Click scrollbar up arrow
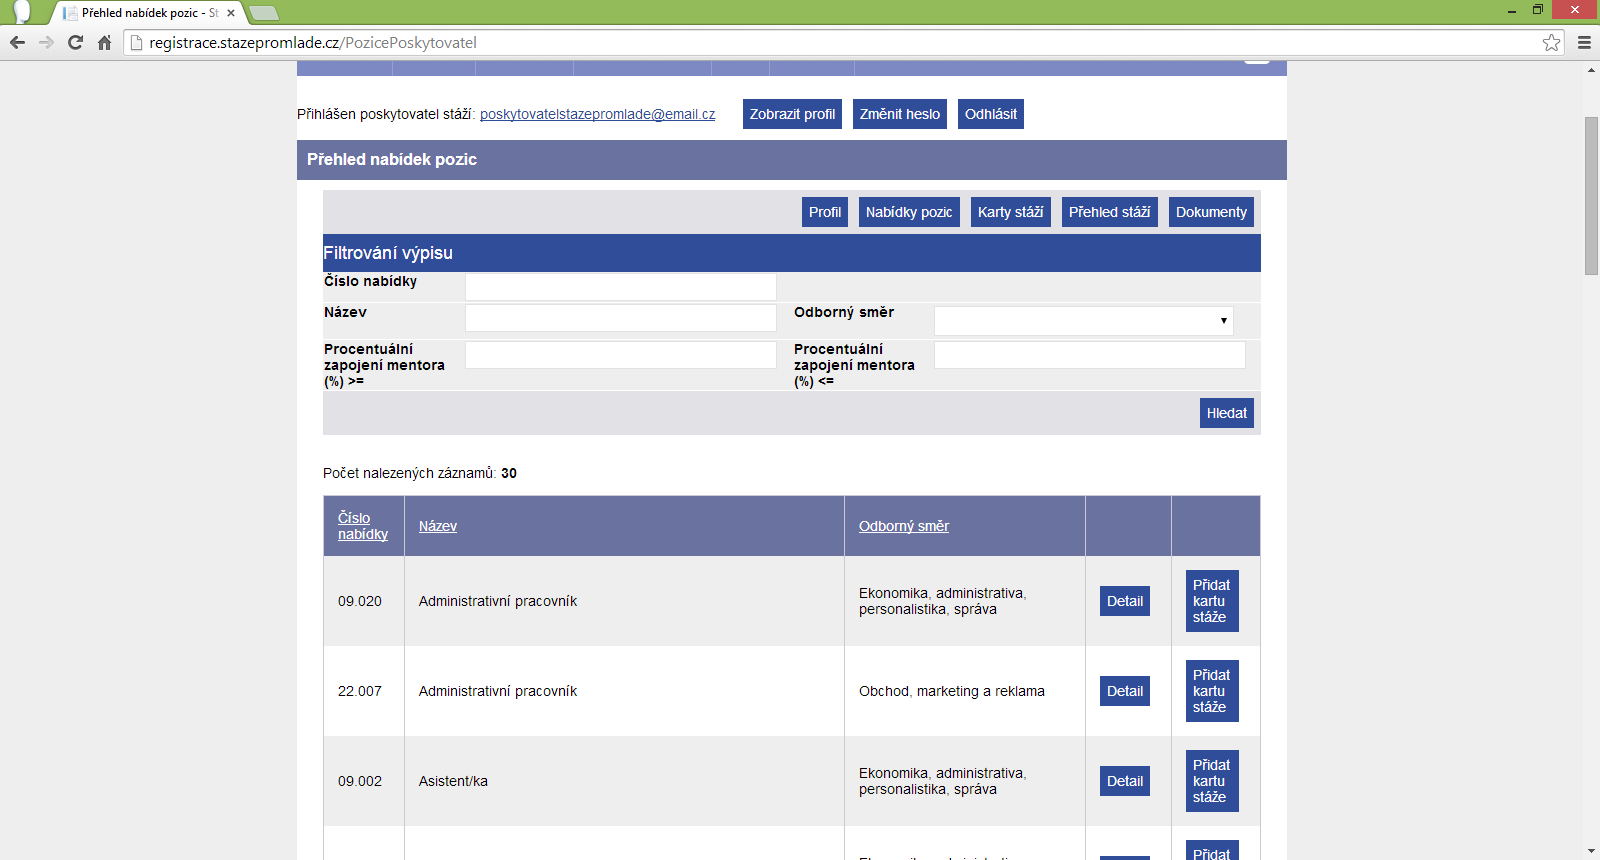Screen dimensions: 1600x860 point(1591,70)
